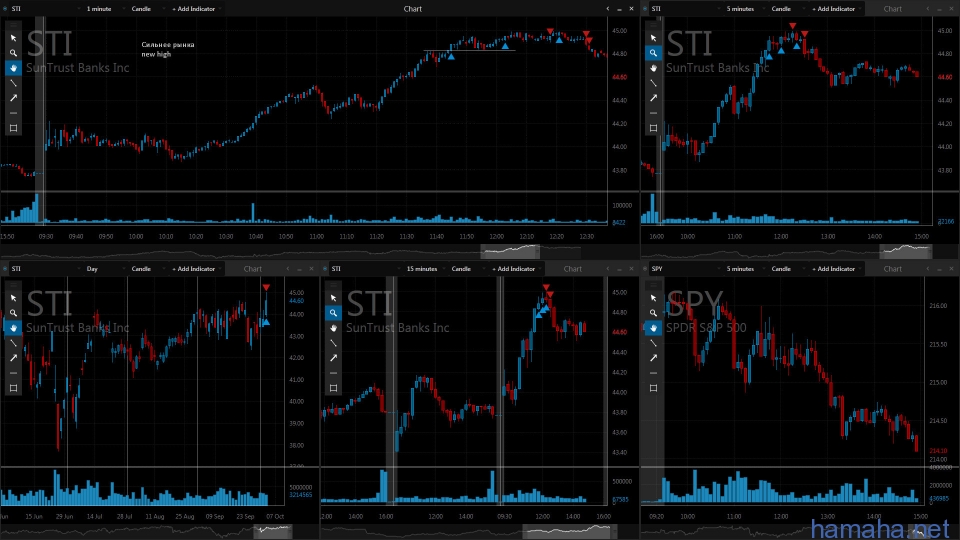Choose the hand tool in the 15 minutes STI chart
960x540 pixels.
[x=333, y=328]
